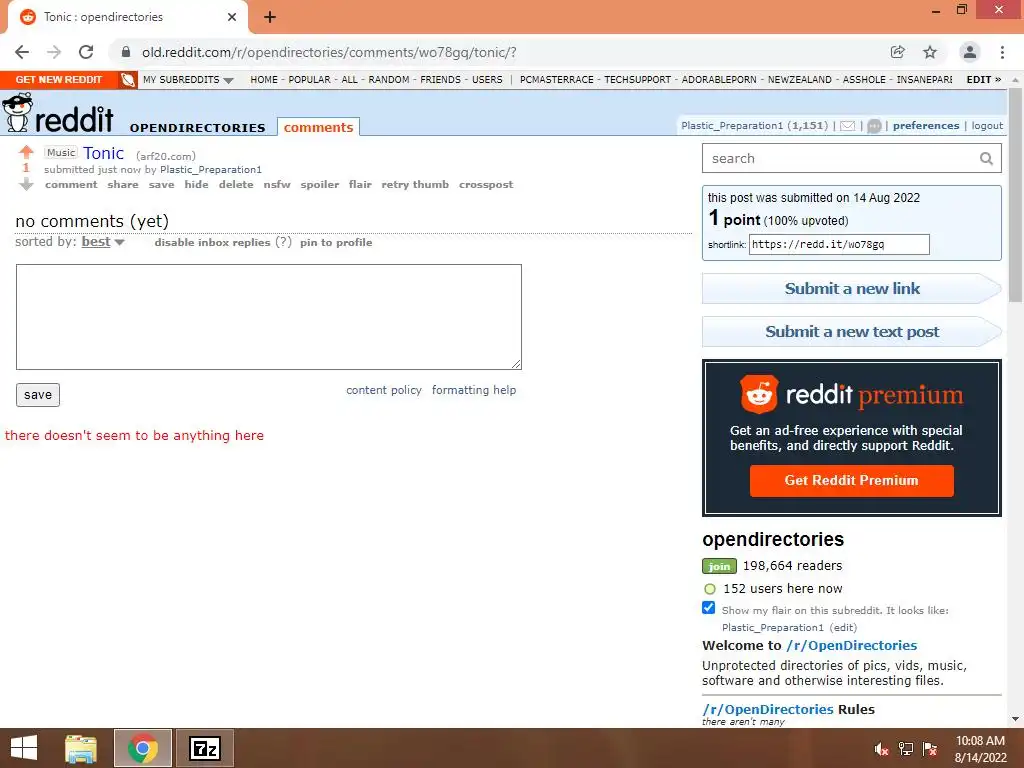Click the new reddit icon beside GET NEW REDDIT
The width and height of the screenshot is (1024, 768).
pyautogui.click(x=128, y=80)
